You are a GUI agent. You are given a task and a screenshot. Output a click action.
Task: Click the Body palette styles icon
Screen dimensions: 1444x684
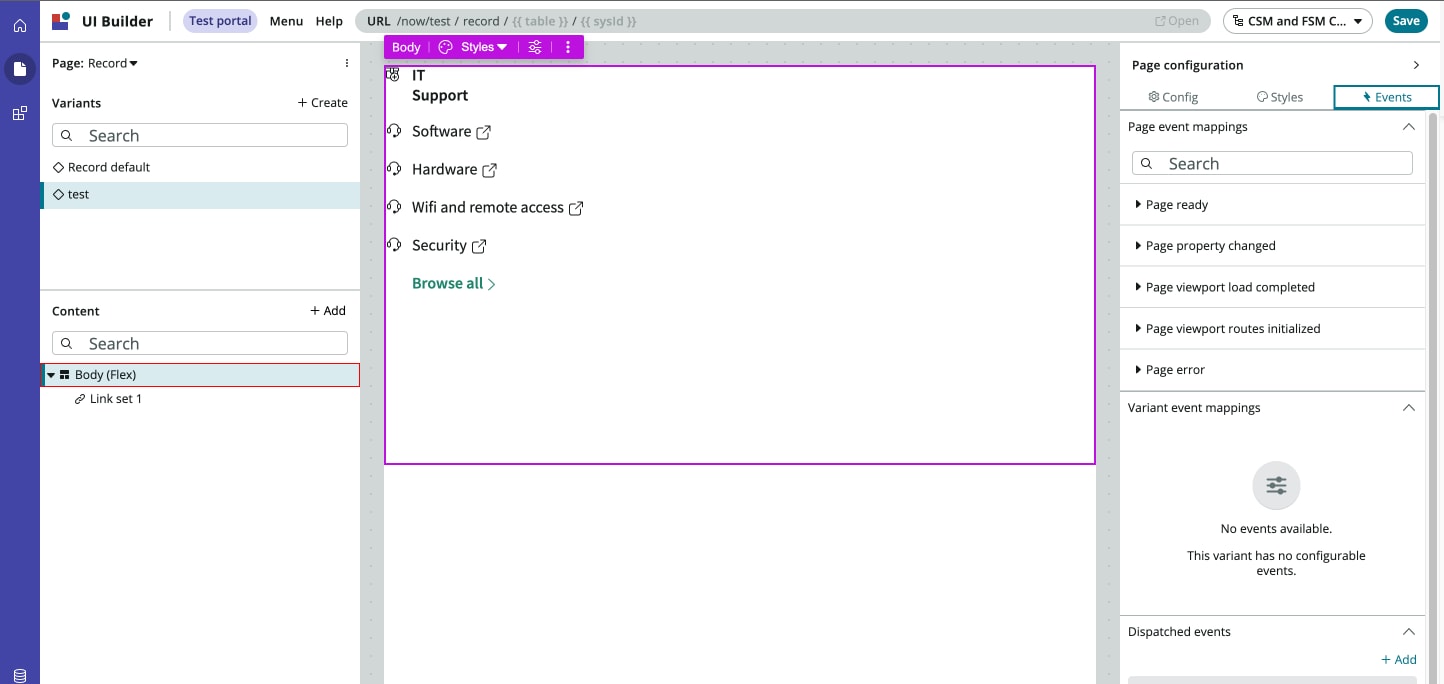(x=446, y=47)
